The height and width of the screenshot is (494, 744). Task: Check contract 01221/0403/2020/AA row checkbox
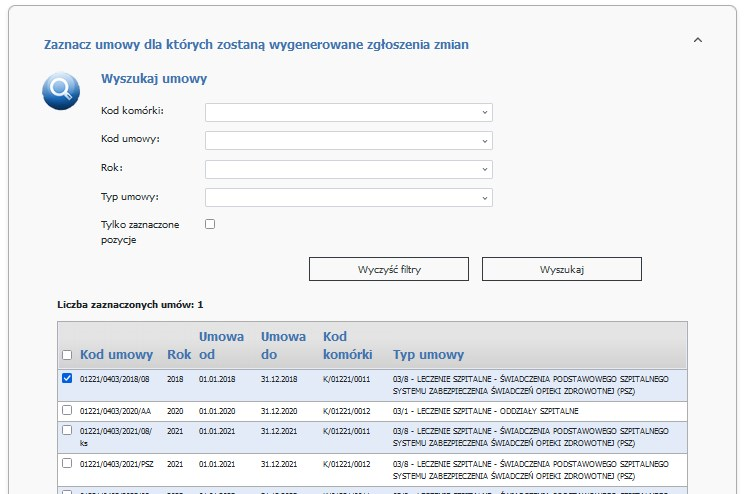pos(67,410)
